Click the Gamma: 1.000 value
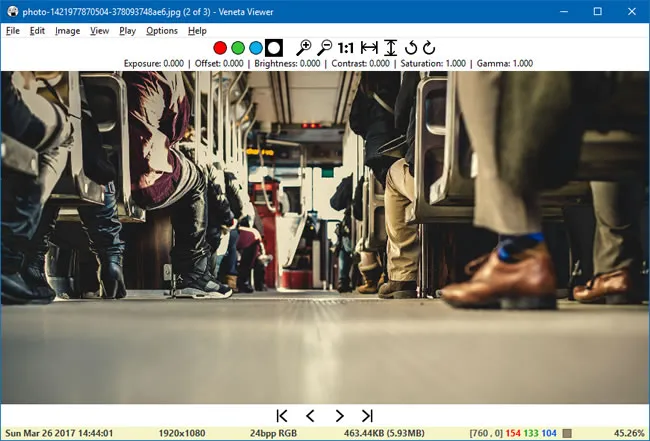 pyautogui.click(x=505, y=63)
